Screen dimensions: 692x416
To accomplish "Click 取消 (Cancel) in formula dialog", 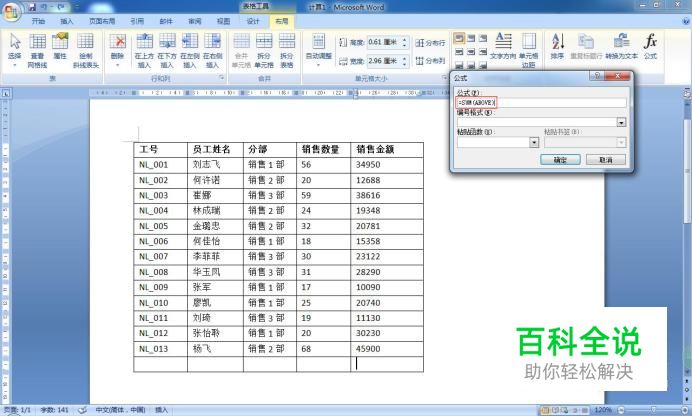I will click(606, 160).
